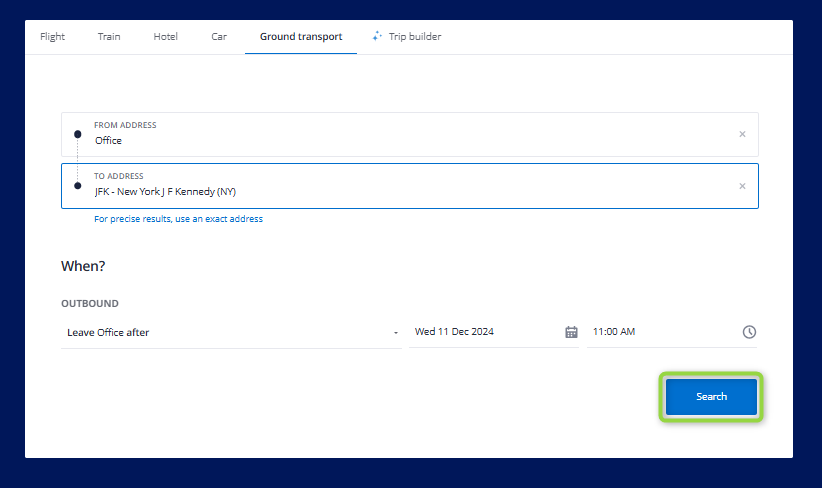Click the Search button
822x488 pixels.
[x=711, y=397]
